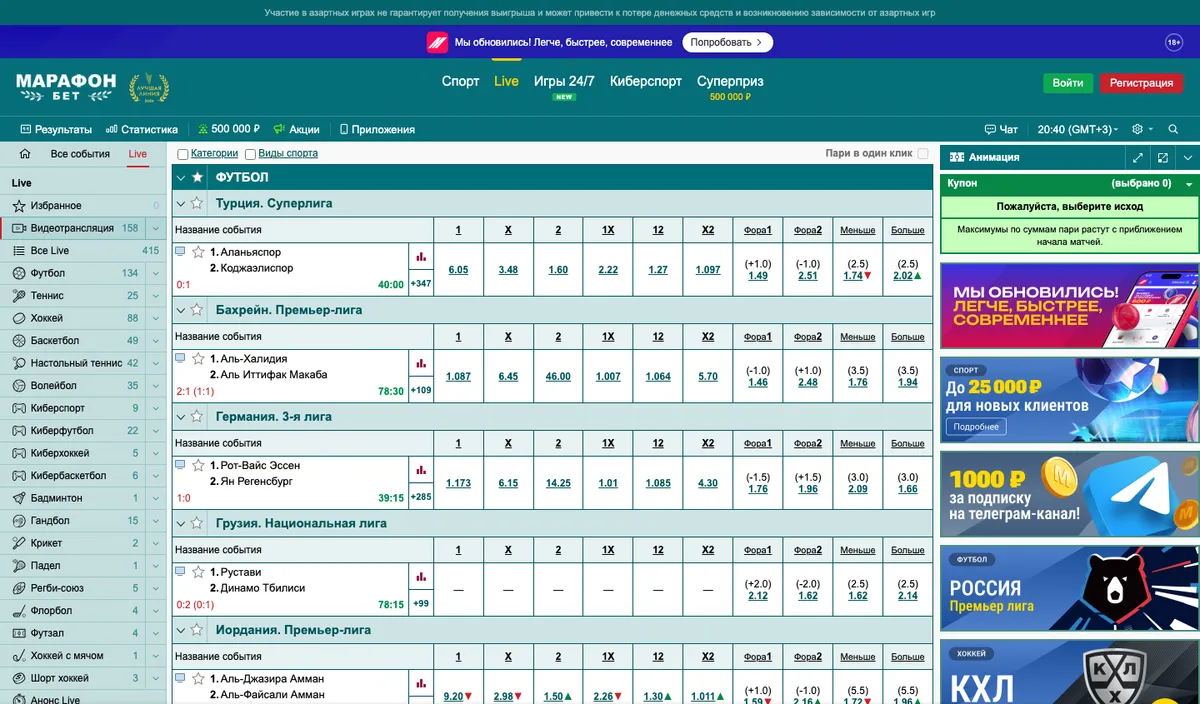The image size is (1200, 704).
Task: Click the 6.05 odds for Аланьяспор win
Action: pyautogui.click(x=458, y=270)
